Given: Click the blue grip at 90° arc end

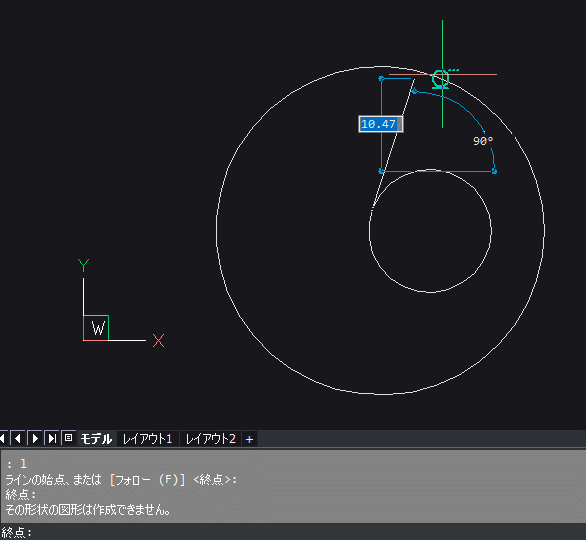Looking at the screenshot, I should (494, 171).
